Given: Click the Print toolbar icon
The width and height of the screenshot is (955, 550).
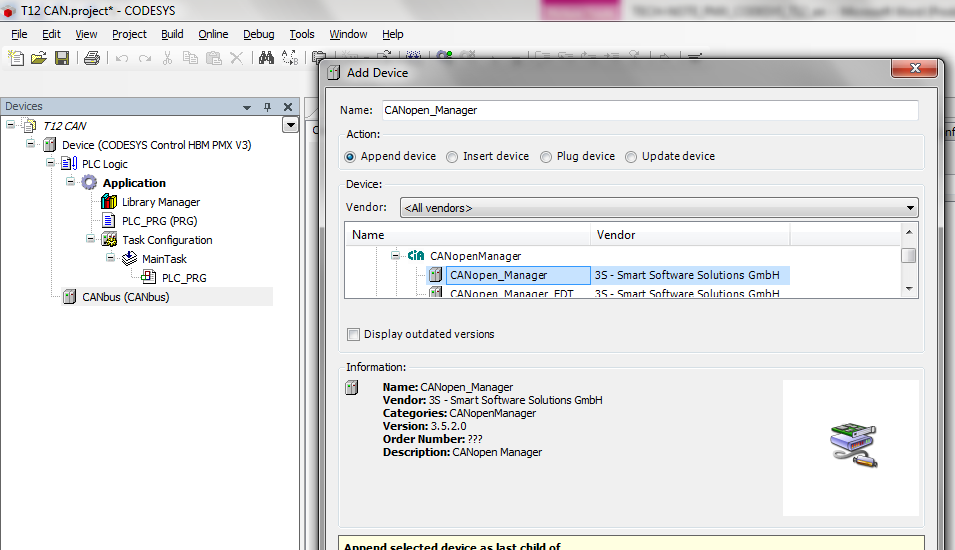Looking at the screenshot, I should pyautogui.click(x=92, y=58).
